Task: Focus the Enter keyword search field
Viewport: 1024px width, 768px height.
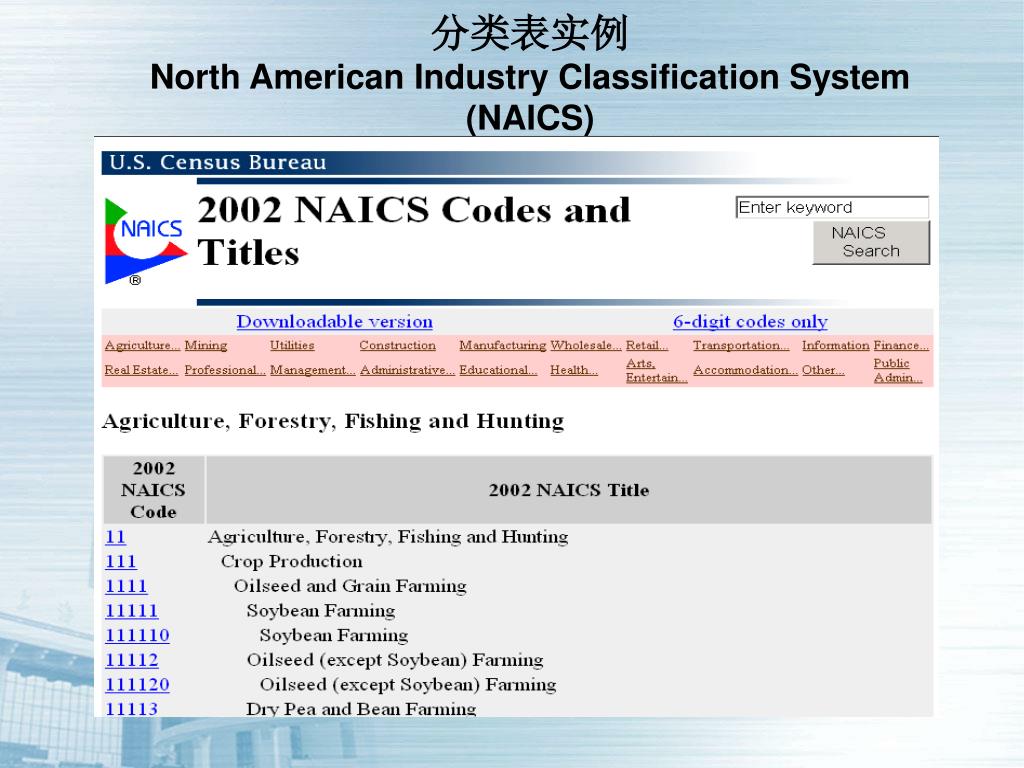Action: tap(832, 207)
